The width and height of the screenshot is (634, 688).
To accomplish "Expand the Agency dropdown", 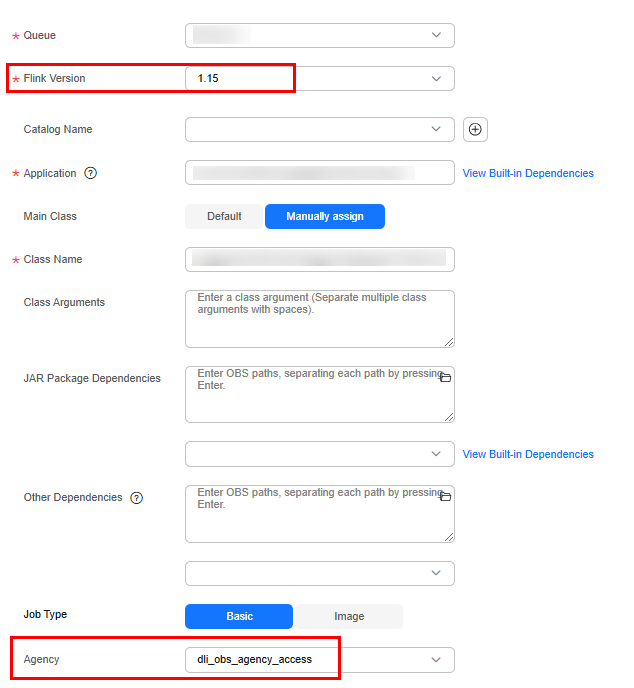I will pyautogui.click(x=320, y=660).
